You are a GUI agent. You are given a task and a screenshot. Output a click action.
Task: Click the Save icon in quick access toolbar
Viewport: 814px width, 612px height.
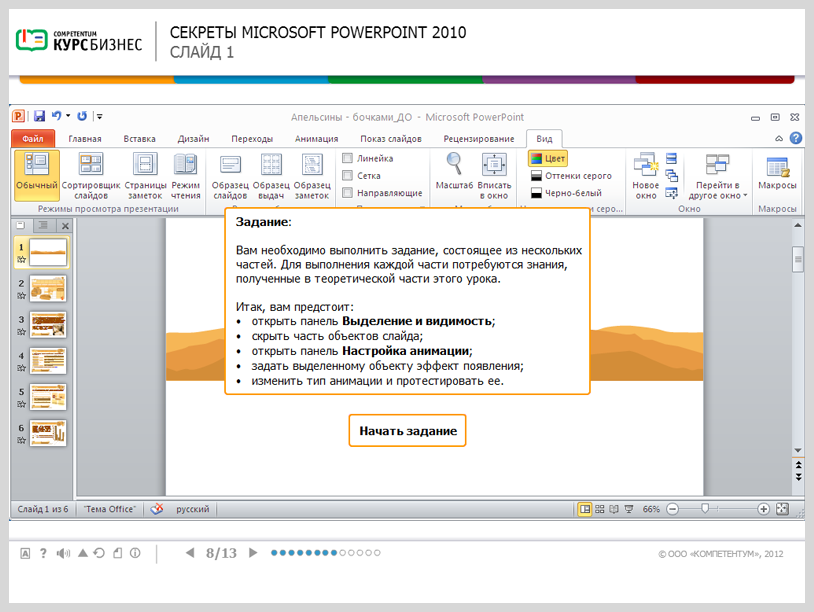(x=39, y=116)
